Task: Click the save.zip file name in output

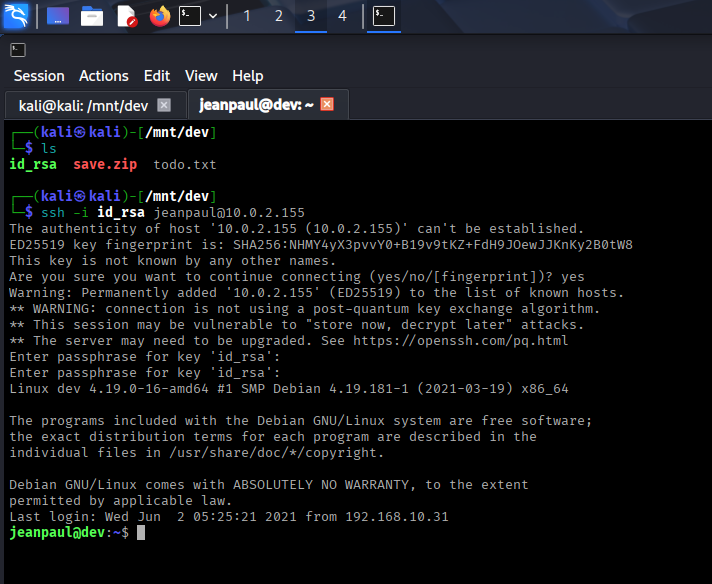Action: coord(105,164)
